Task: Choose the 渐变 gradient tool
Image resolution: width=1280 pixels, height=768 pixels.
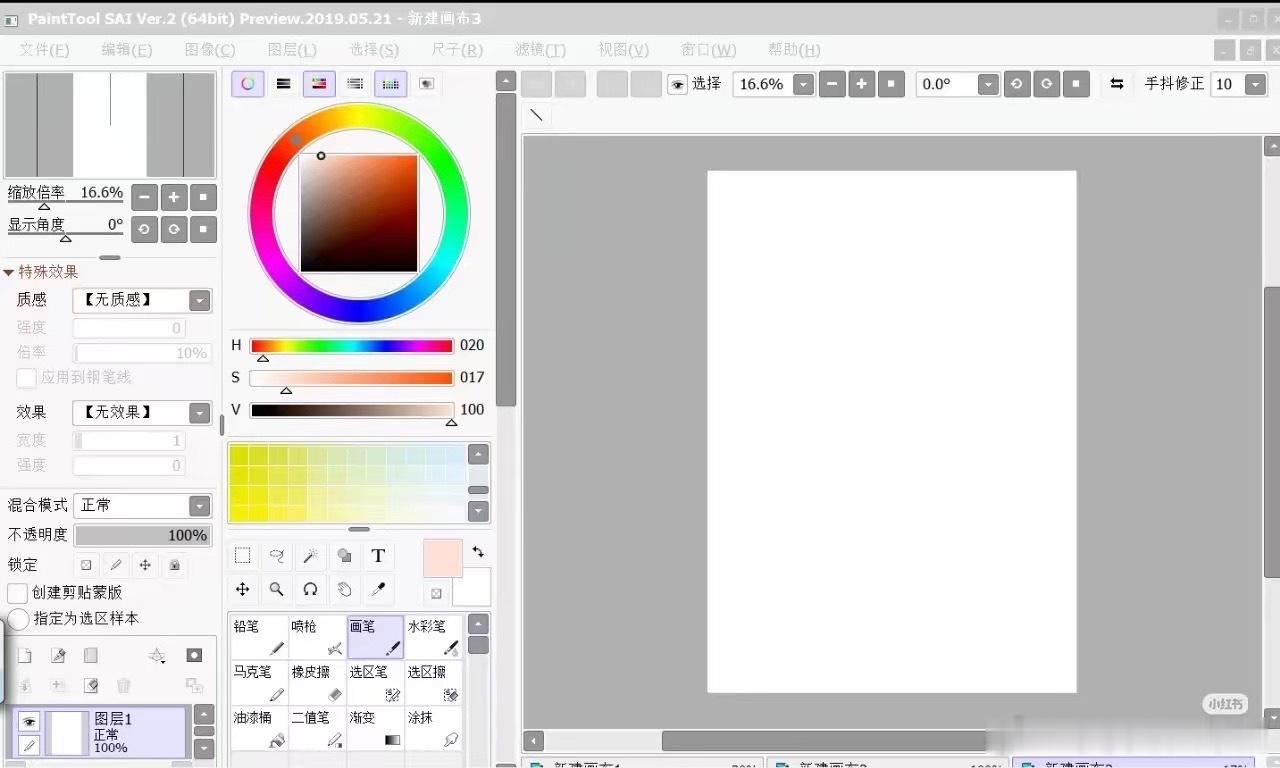Action: click(375, 729)
